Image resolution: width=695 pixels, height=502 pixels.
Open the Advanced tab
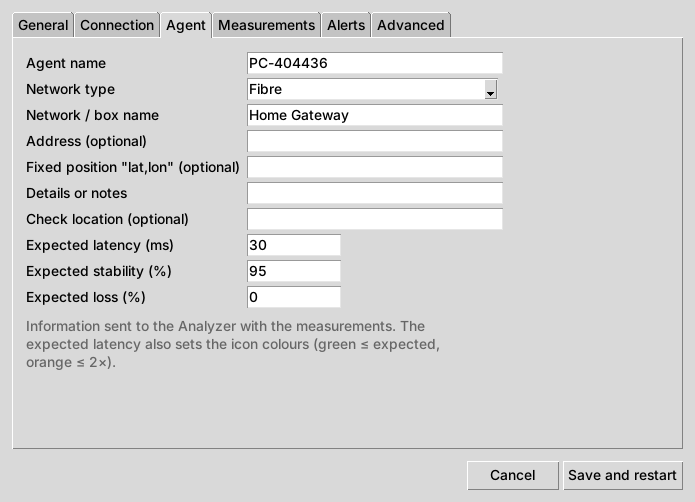point(411,25)
